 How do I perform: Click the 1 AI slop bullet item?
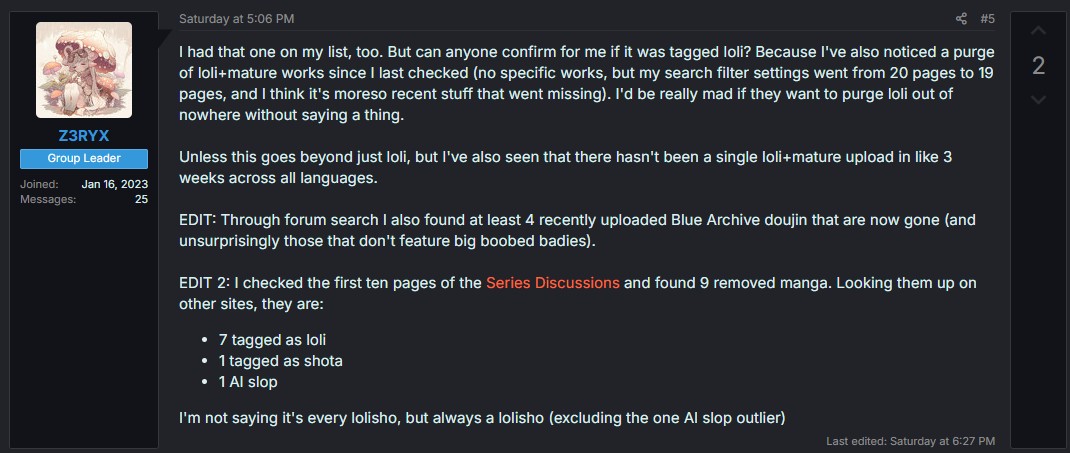click(x=248, y=381)
